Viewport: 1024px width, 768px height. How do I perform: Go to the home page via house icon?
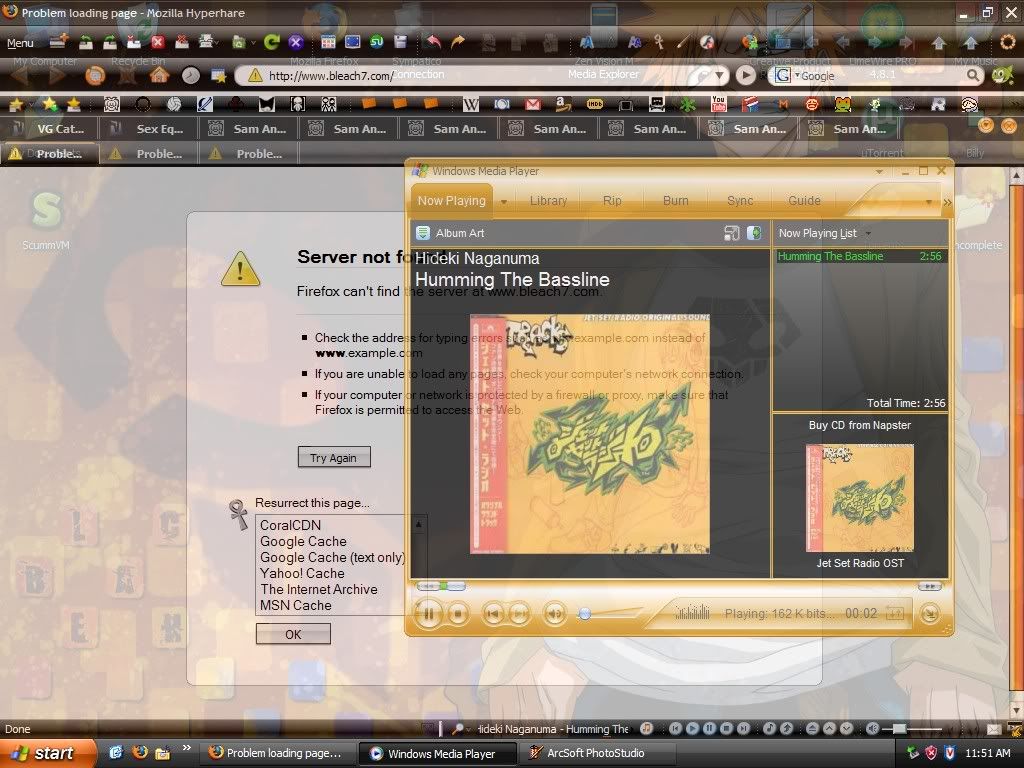pyautogui.click(x=159, y=76)
